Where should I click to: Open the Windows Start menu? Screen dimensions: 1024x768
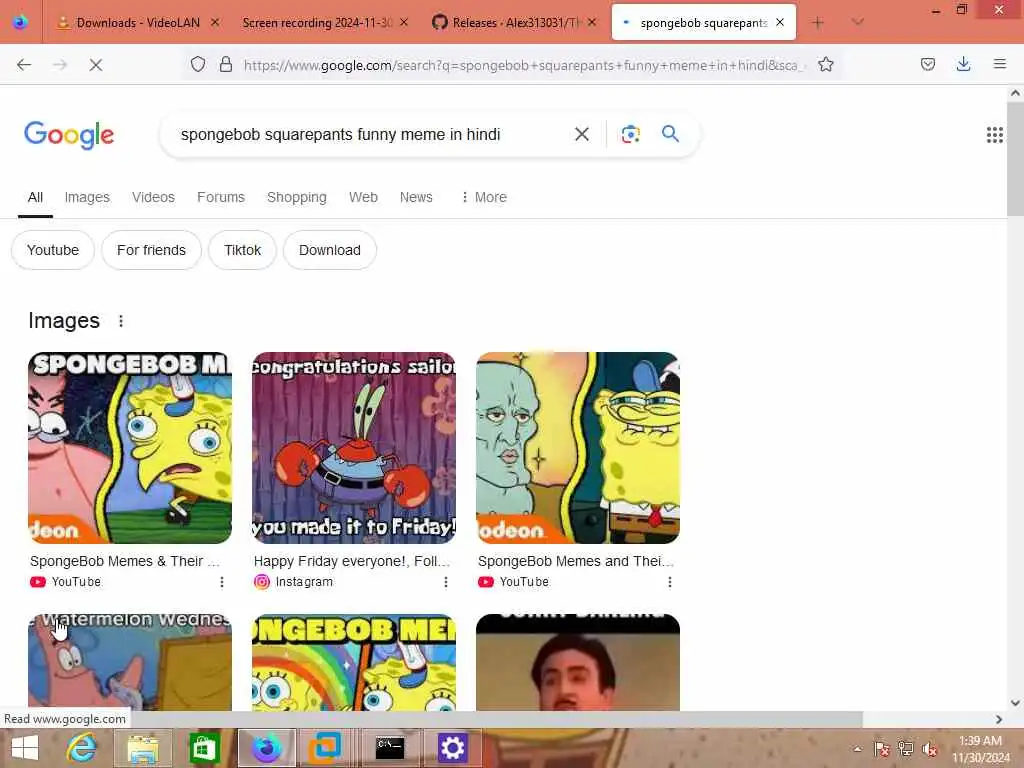point(25,748)
